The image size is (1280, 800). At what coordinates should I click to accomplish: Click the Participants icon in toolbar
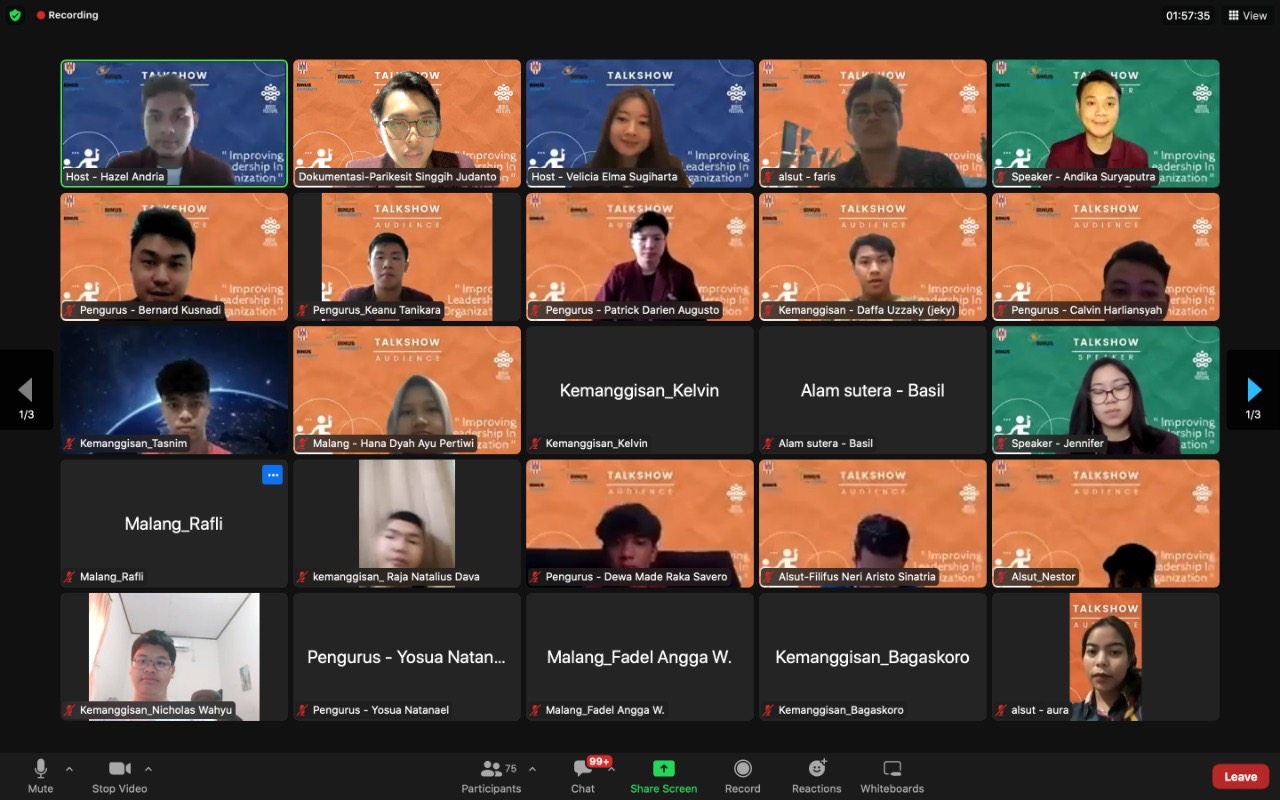pos(491,769)
